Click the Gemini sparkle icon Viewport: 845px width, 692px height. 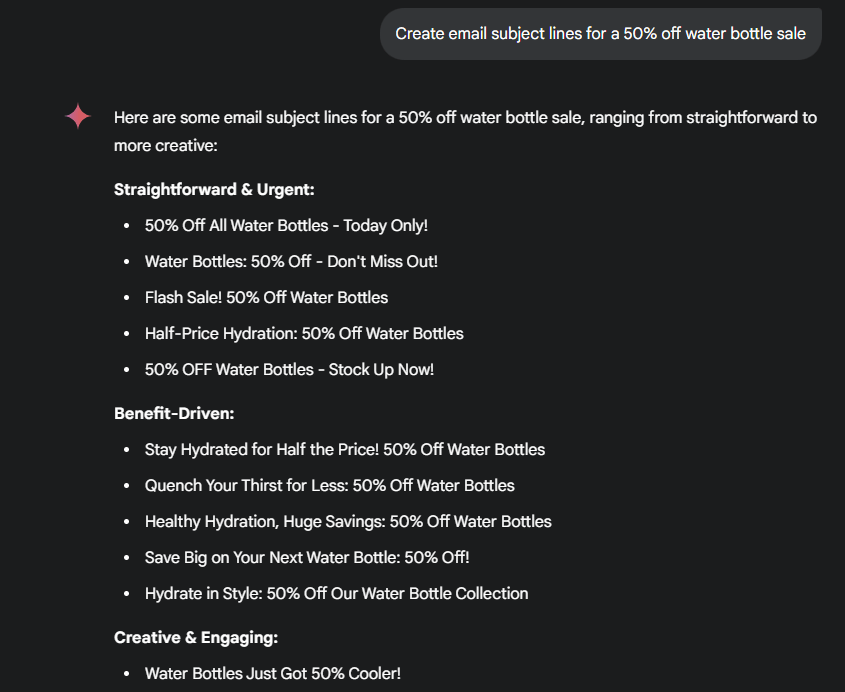(x=78, y=117)
